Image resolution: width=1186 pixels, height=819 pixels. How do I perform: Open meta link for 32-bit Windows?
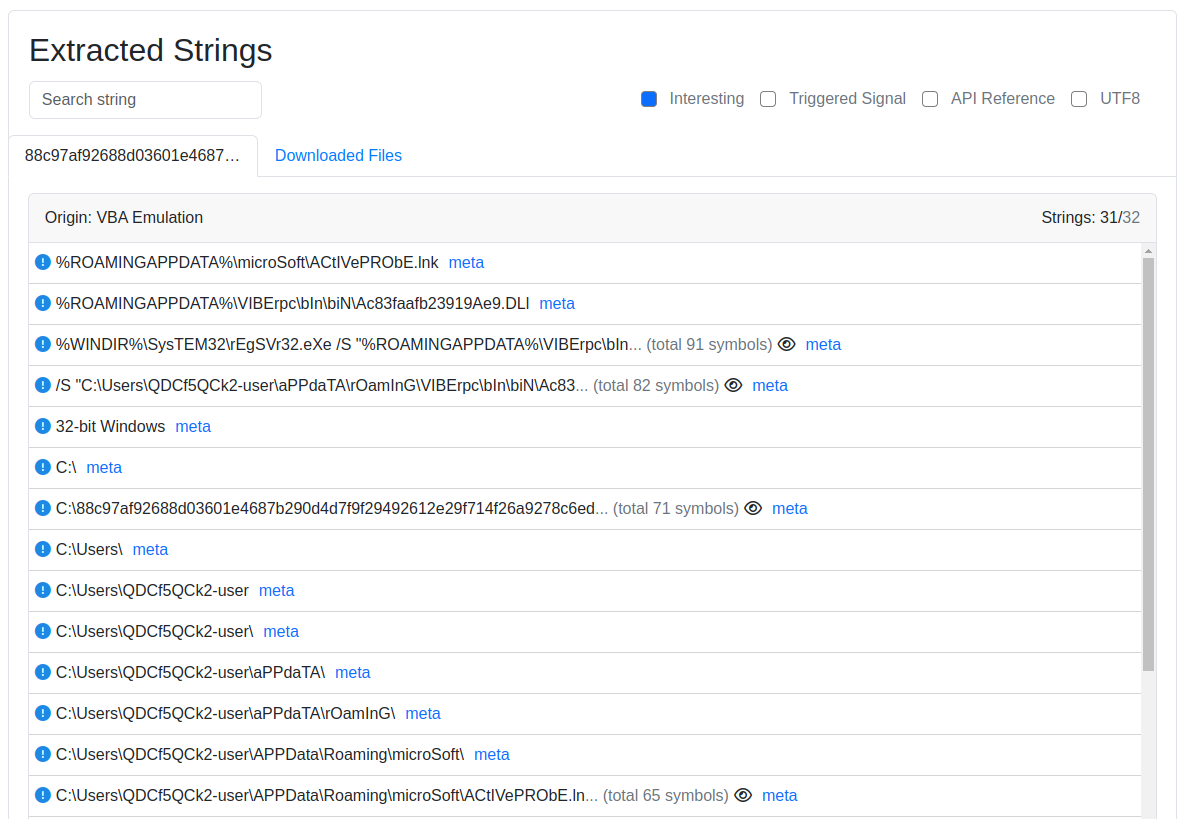(193, 426)
